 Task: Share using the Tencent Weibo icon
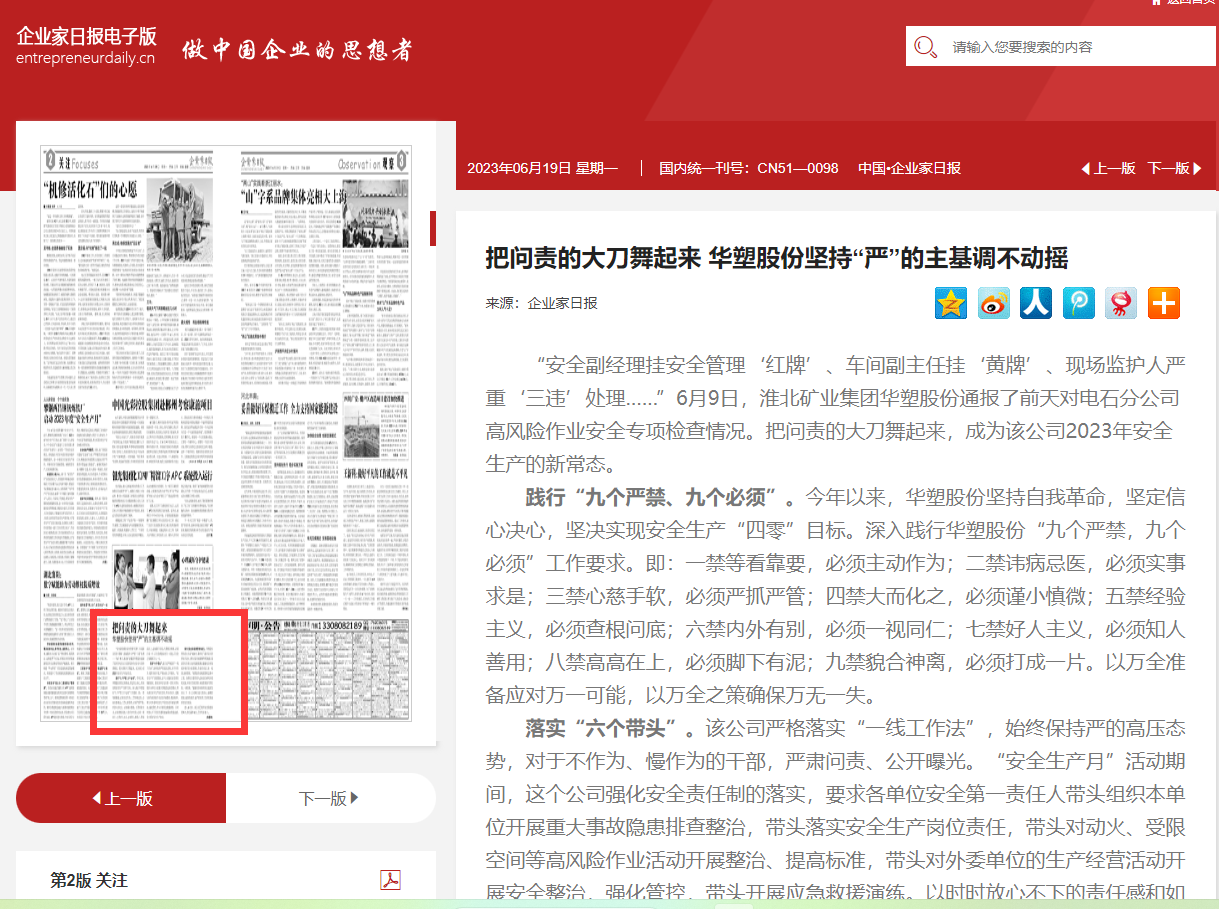click(x=1078, y=303)
